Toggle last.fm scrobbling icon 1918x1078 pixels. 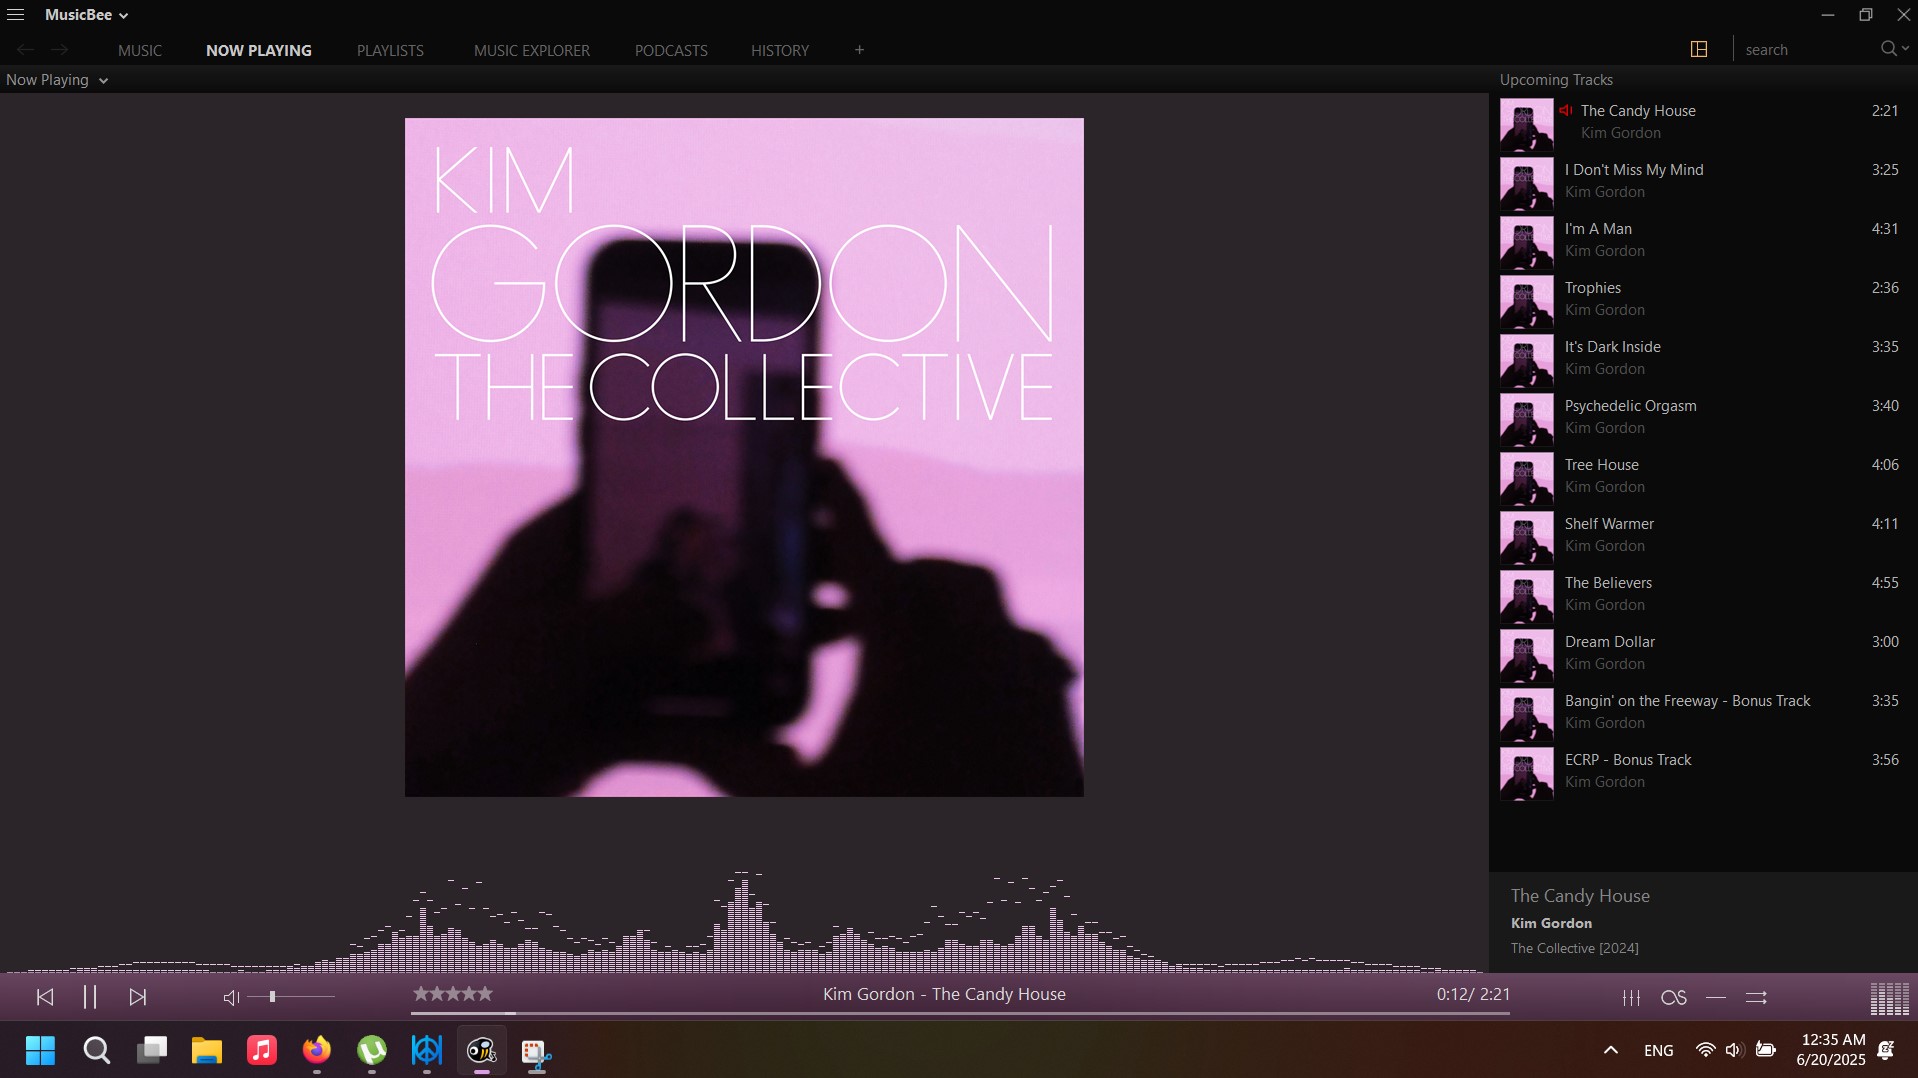pyautogui.click(x=1674, y=997)
